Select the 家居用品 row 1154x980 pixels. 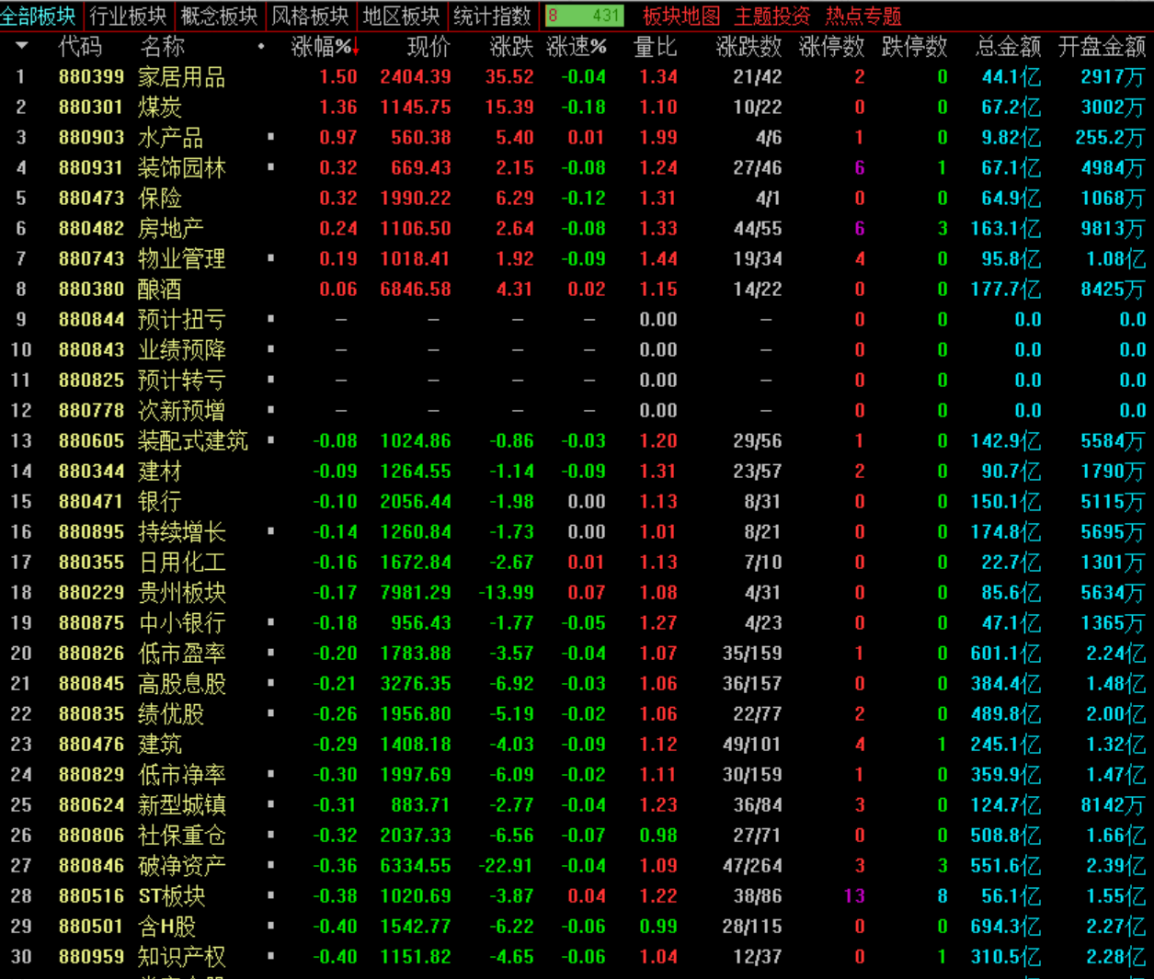[x=577, y=77]
